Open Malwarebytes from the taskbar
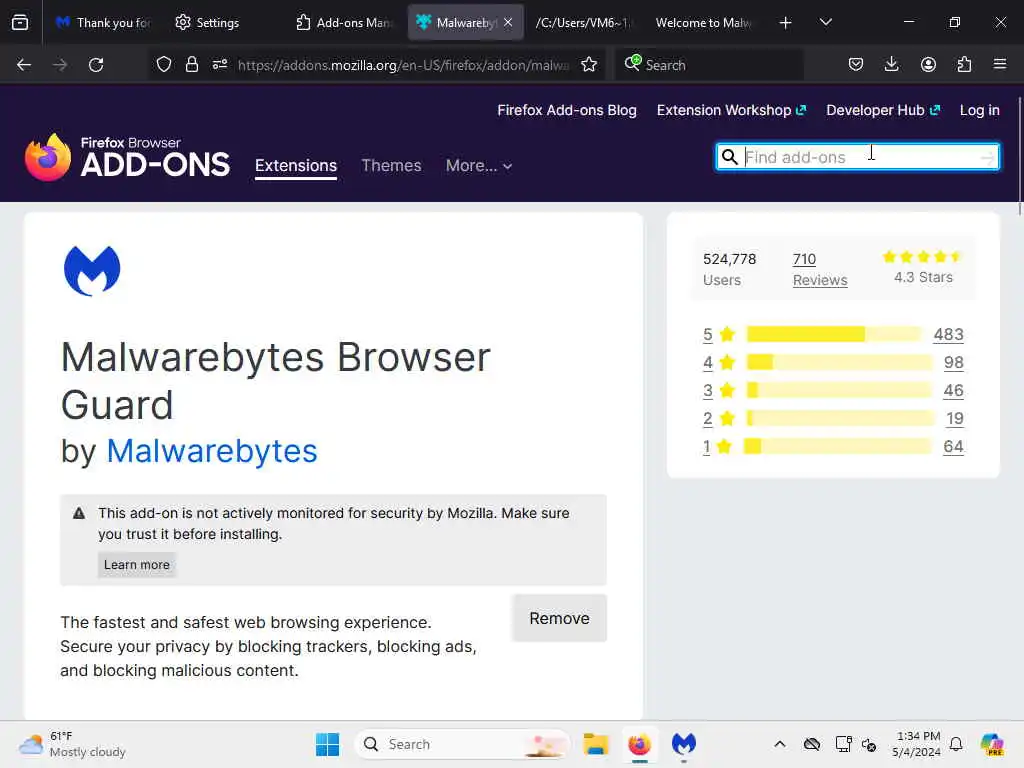Viewport: 1024px width, 768px height. pyautogui.click(x=684, y=744)
